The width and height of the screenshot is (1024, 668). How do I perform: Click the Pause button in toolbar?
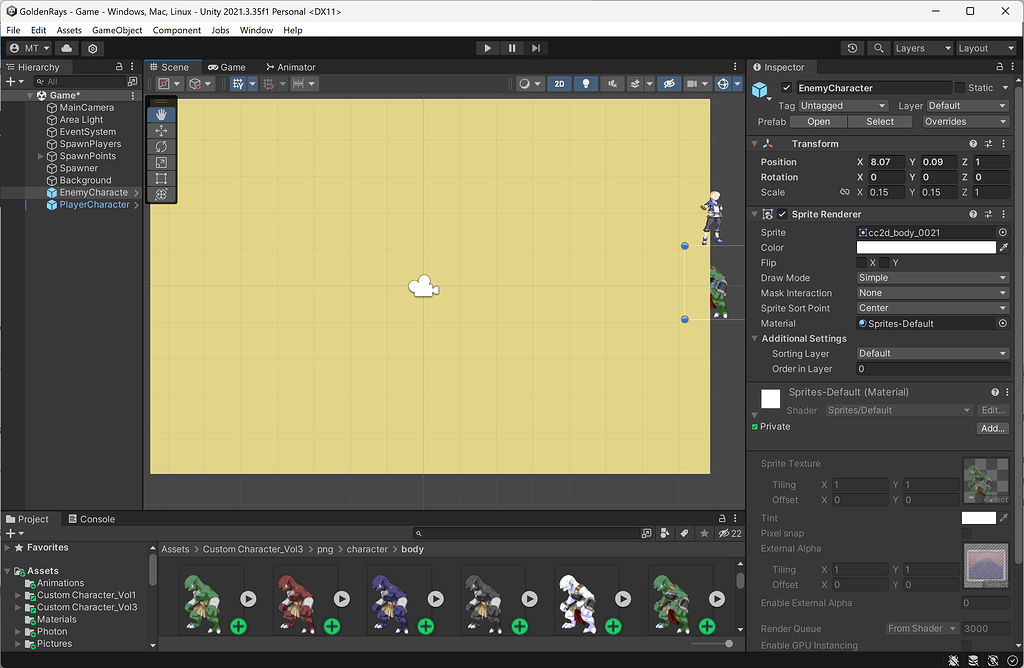click(512, 48)
